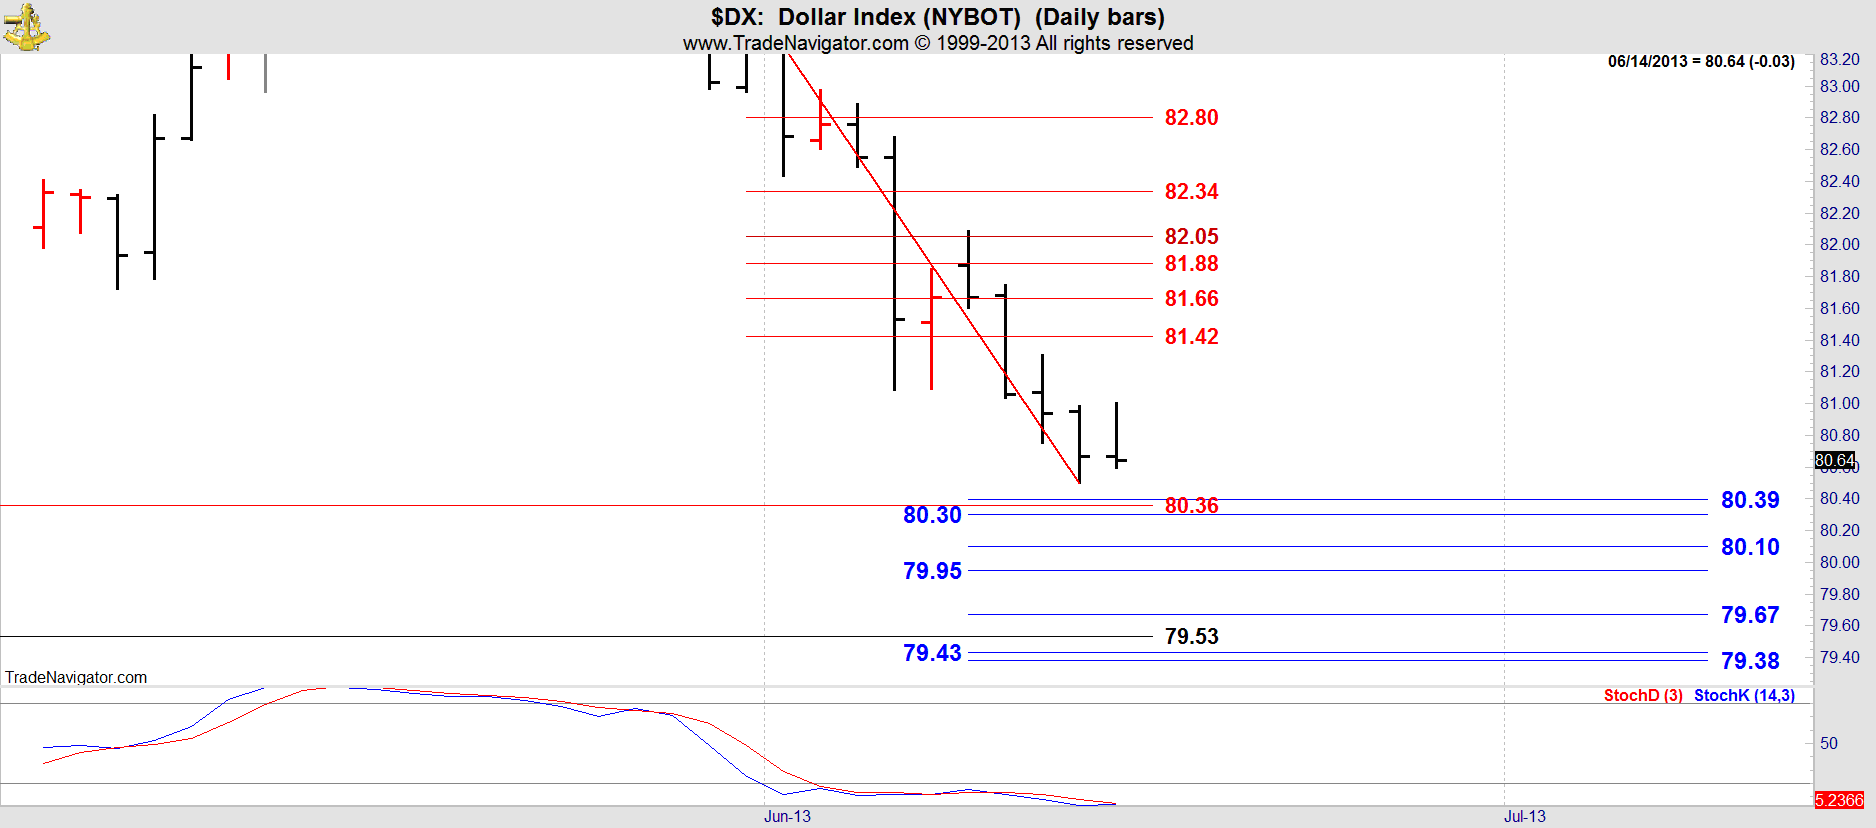Click the Jul-13 date axis marker
This screenshot has height=828, width=1876.
tap(1524, 816)
